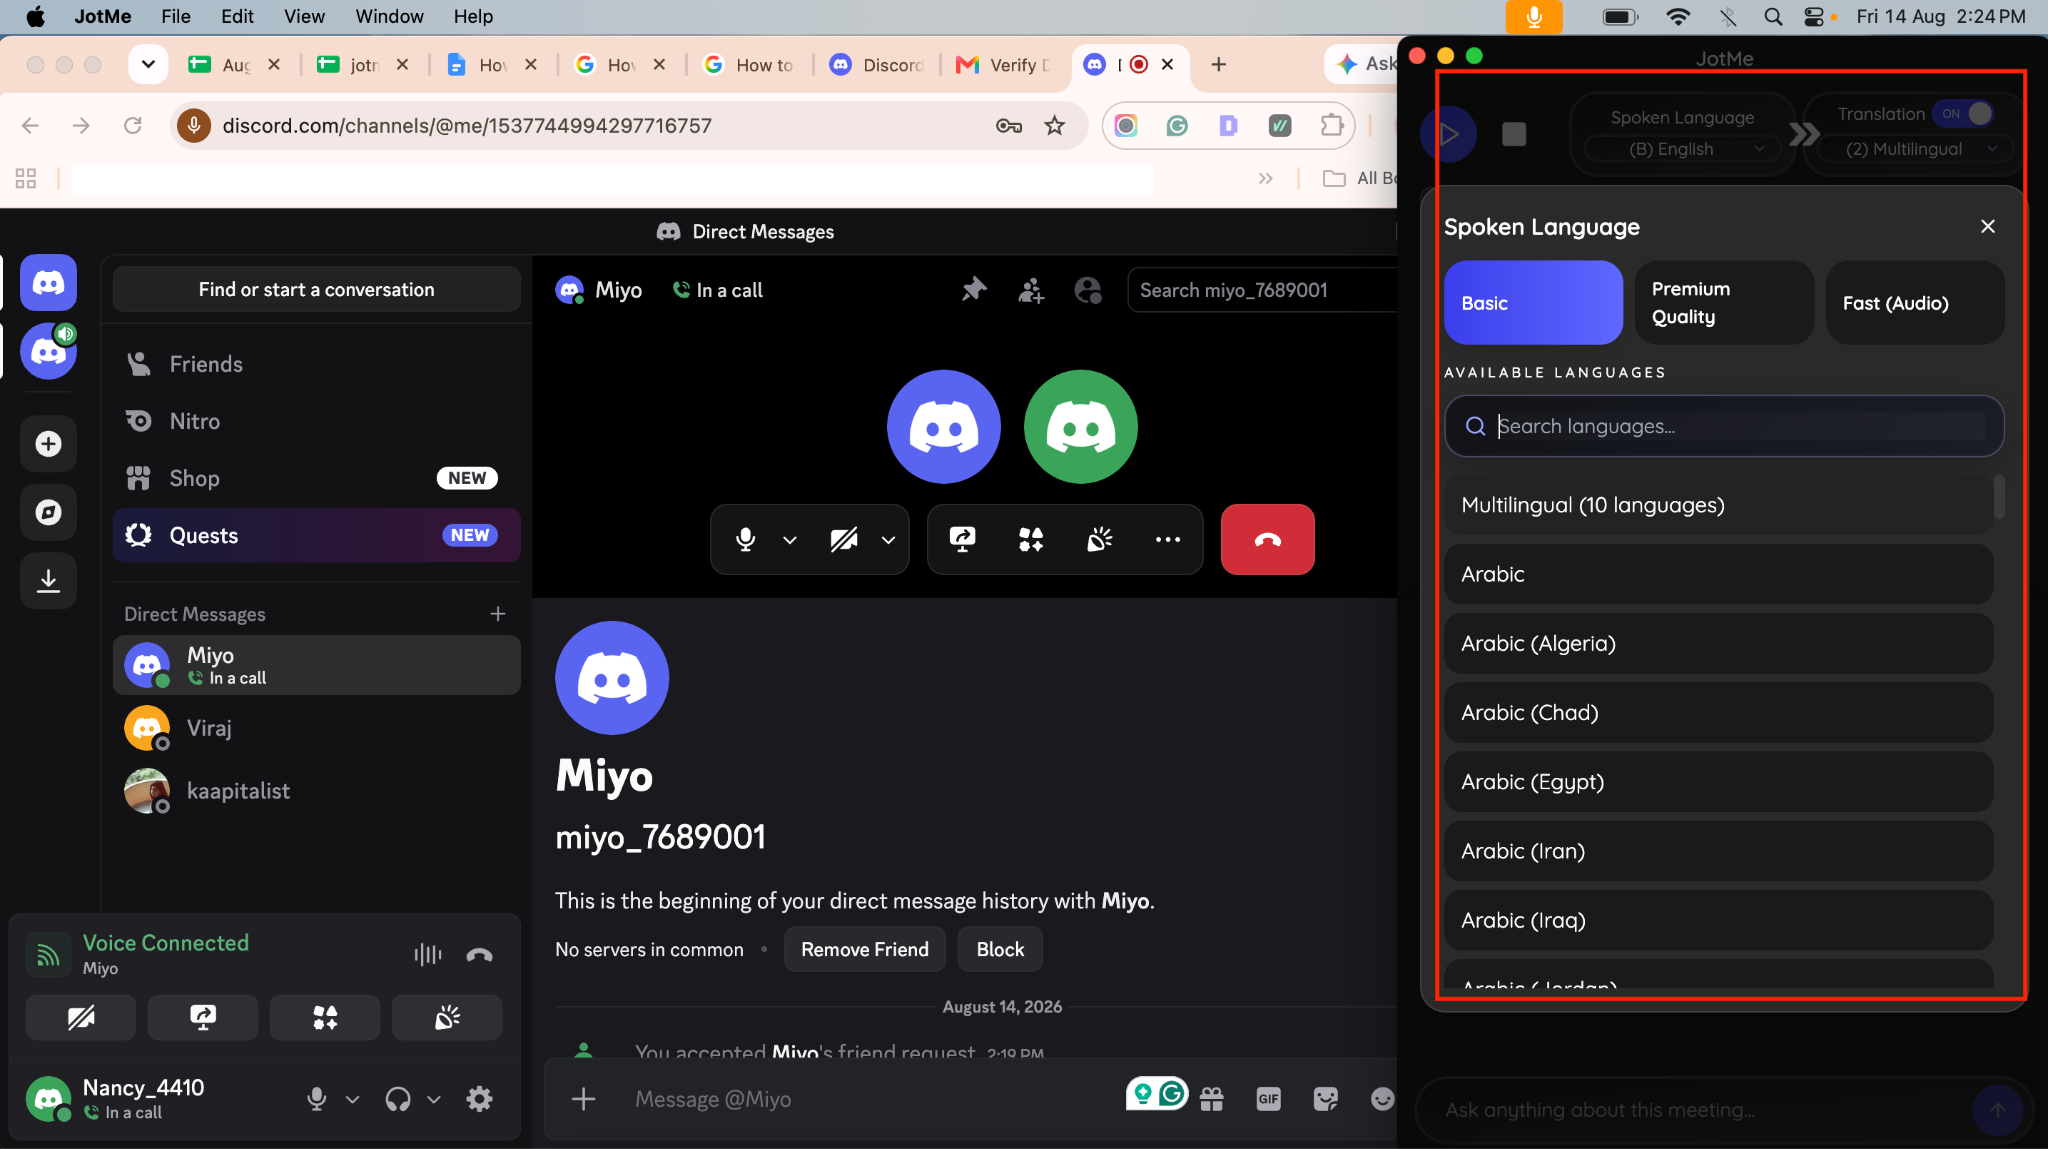The width and height of the screenshot is (2048, 1149).
Task: Open Viraj direct message
Action: point(316,728)
